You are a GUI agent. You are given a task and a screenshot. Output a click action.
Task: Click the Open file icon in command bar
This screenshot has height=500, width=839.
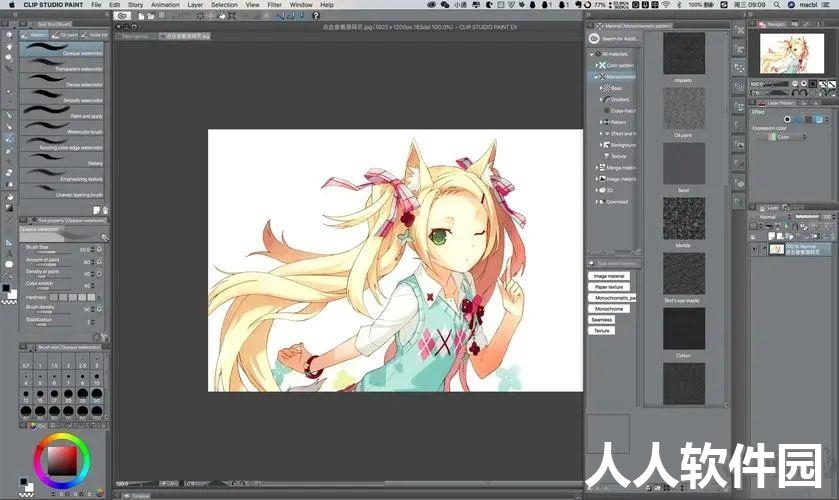(x=151, y=16)
